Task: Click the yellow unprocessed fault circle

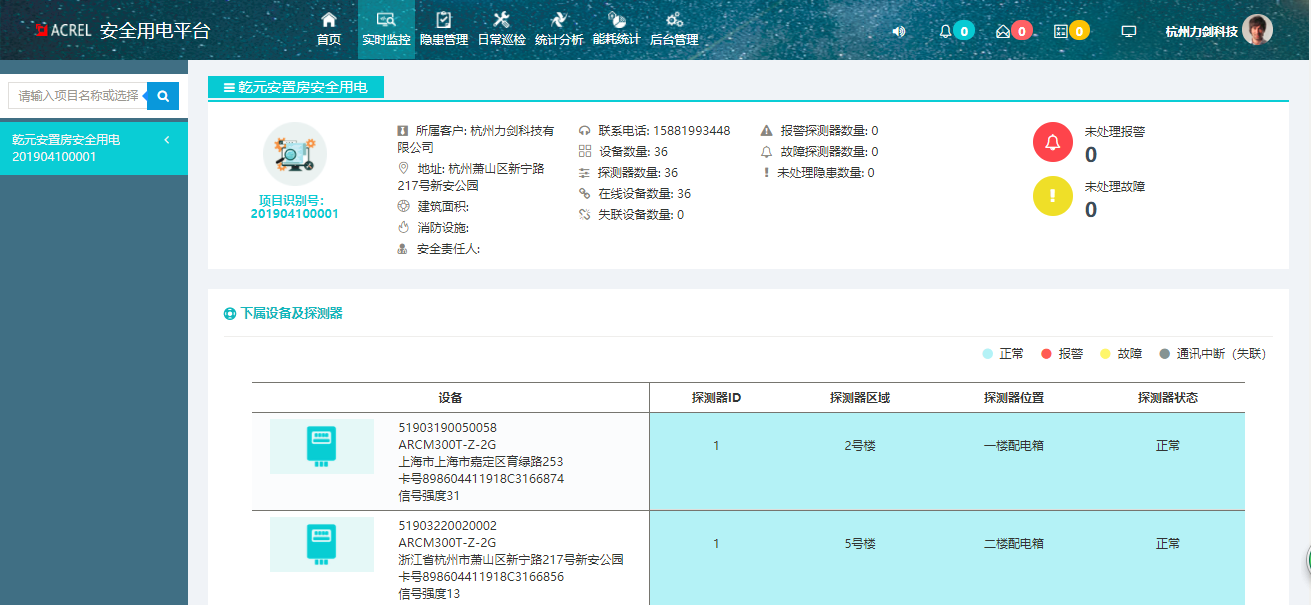Action: point(1052,197)
